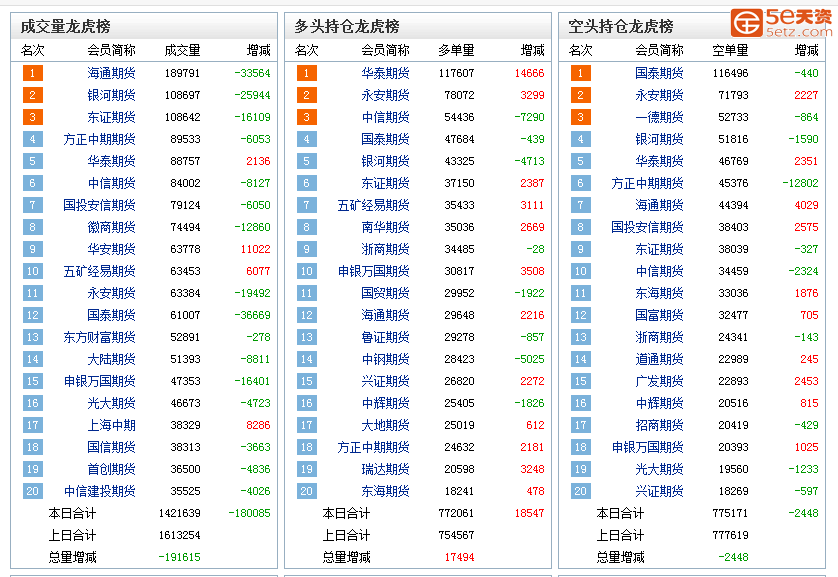The height and width of the screenshot is (577, 838).
Task: Select 东方财富期货 link
Action: tap(99, 337)
